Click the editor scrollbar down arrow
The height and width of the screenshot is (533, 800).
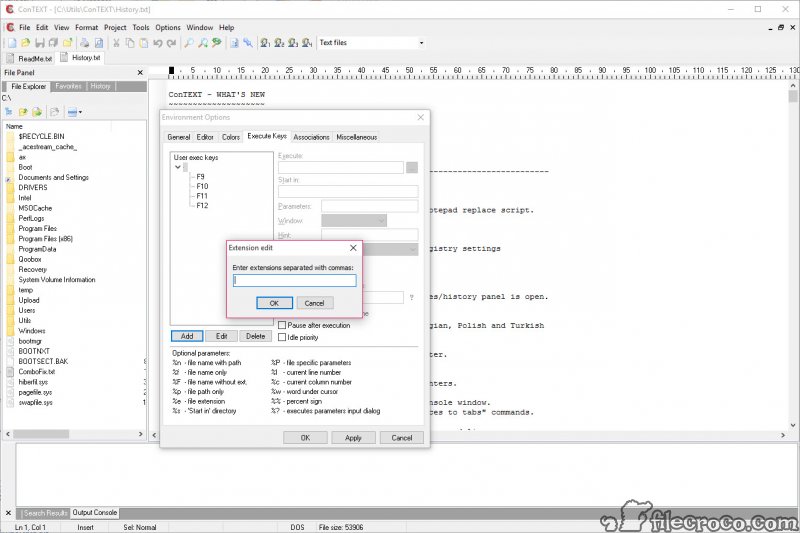pyautogui.click(x=792, y=425)
